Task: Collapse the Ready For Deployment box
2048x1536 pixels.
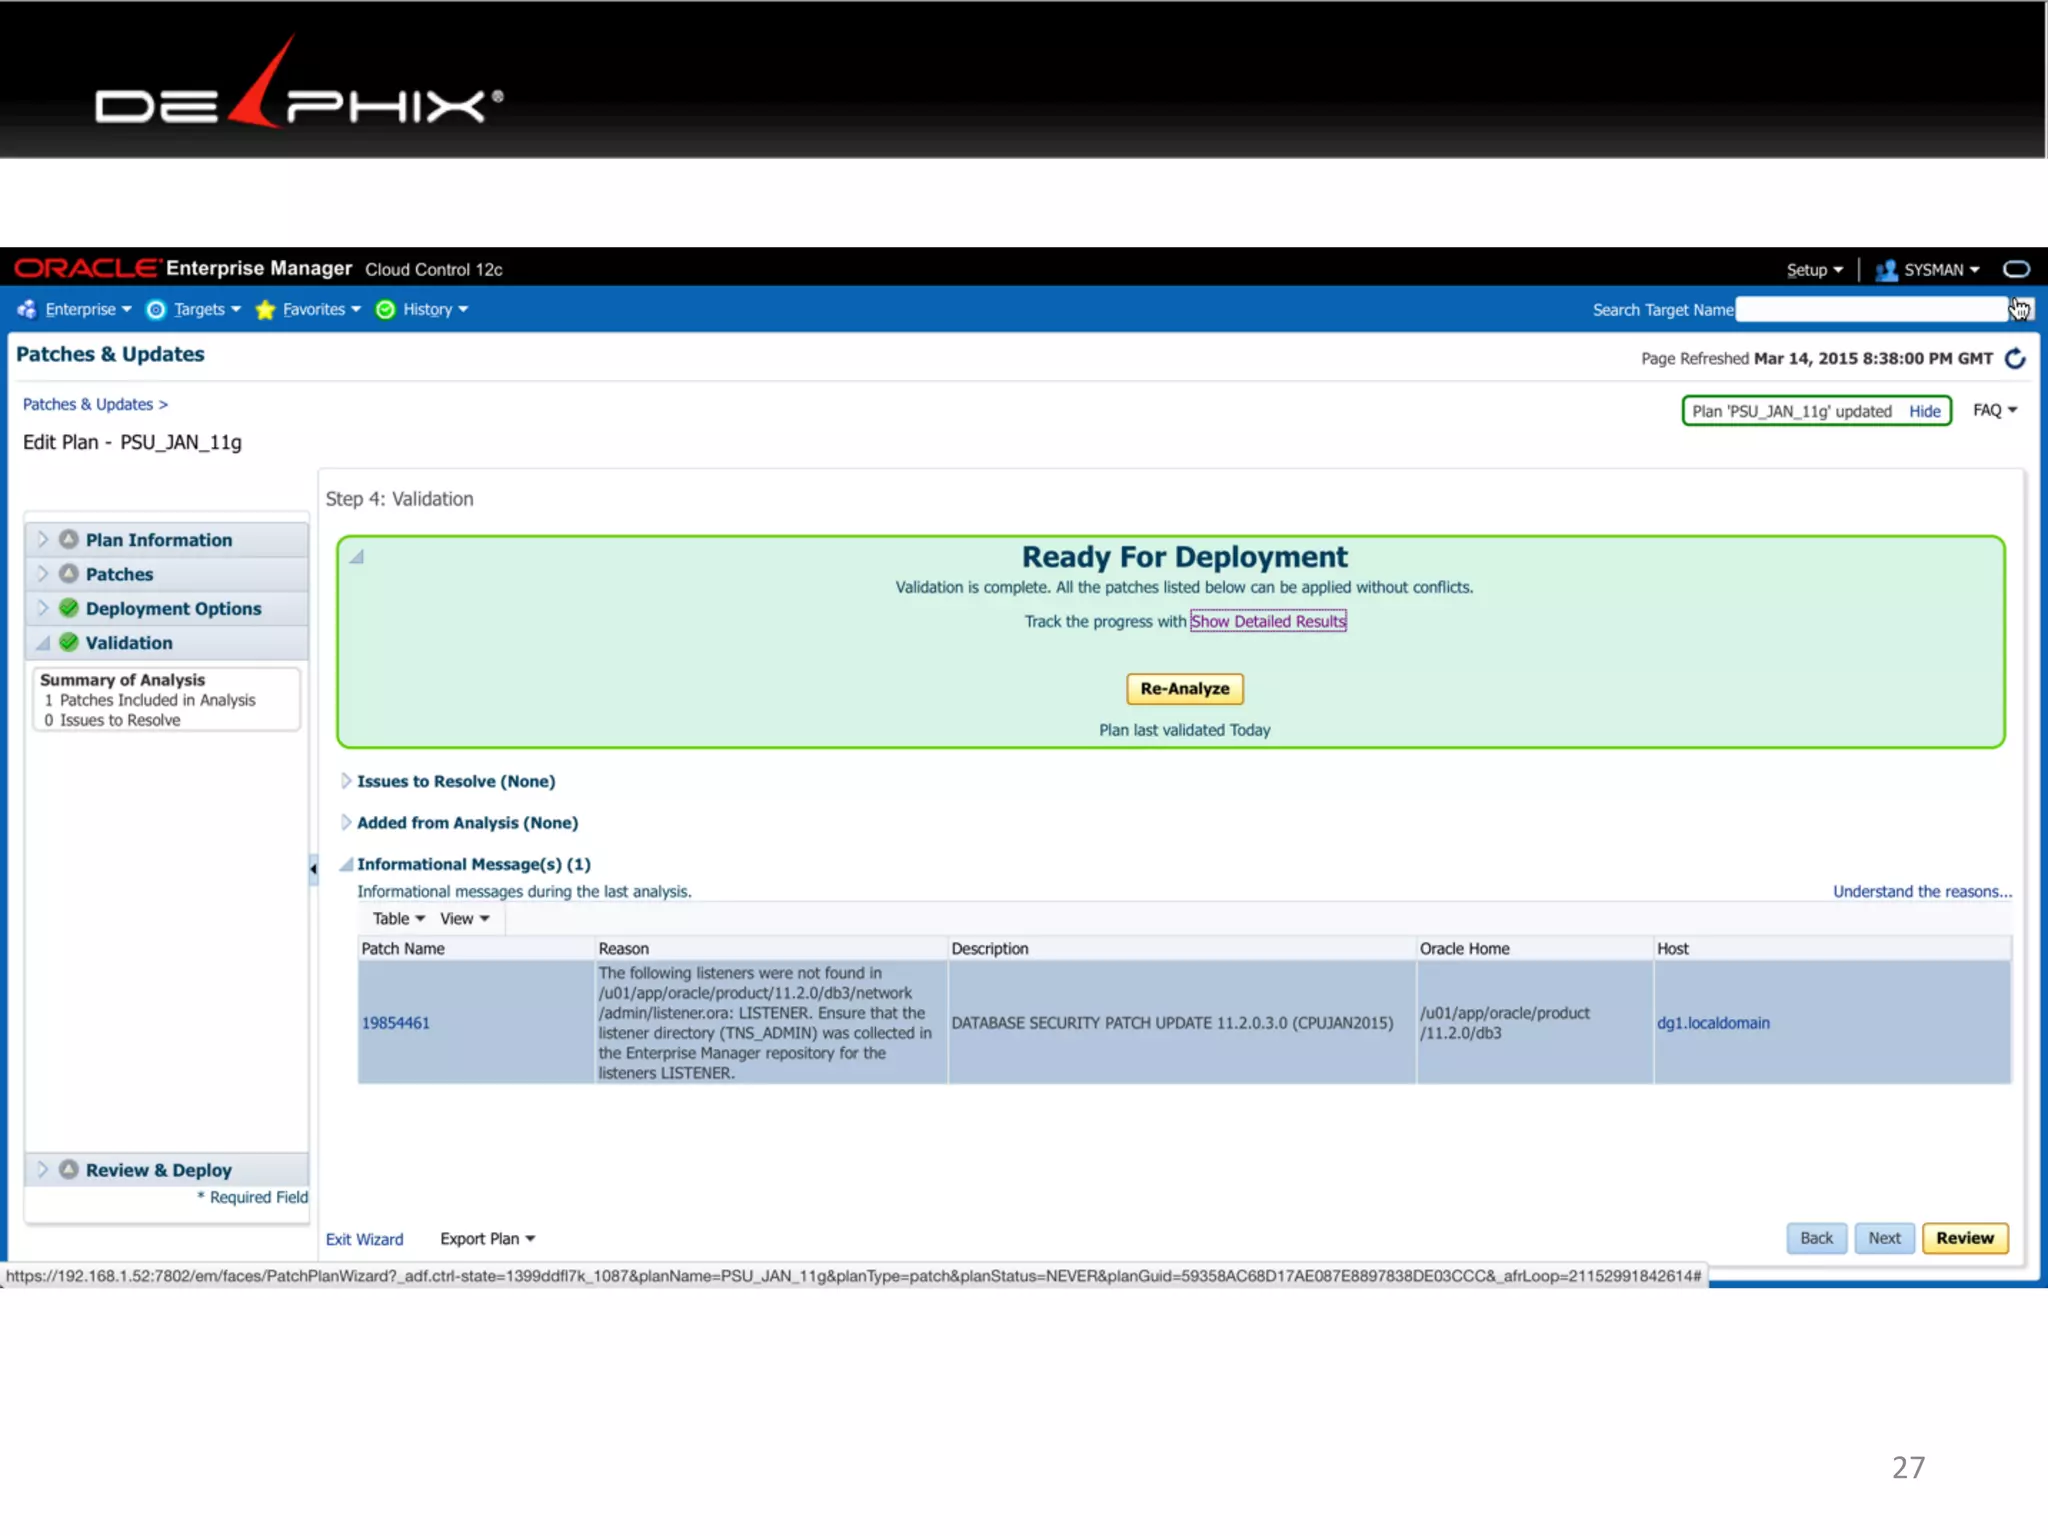Action: click(357, 557)
